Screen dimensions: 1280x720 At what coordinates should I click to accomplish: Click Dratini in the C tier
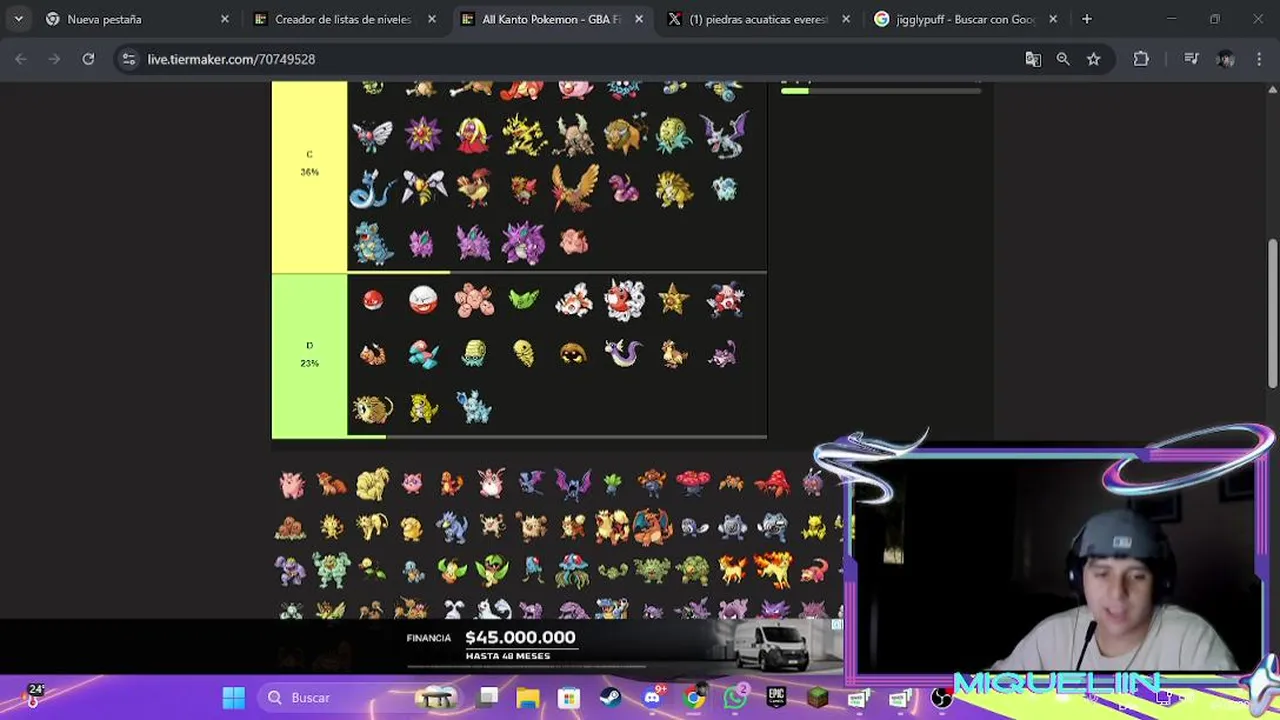coord(371,188)
